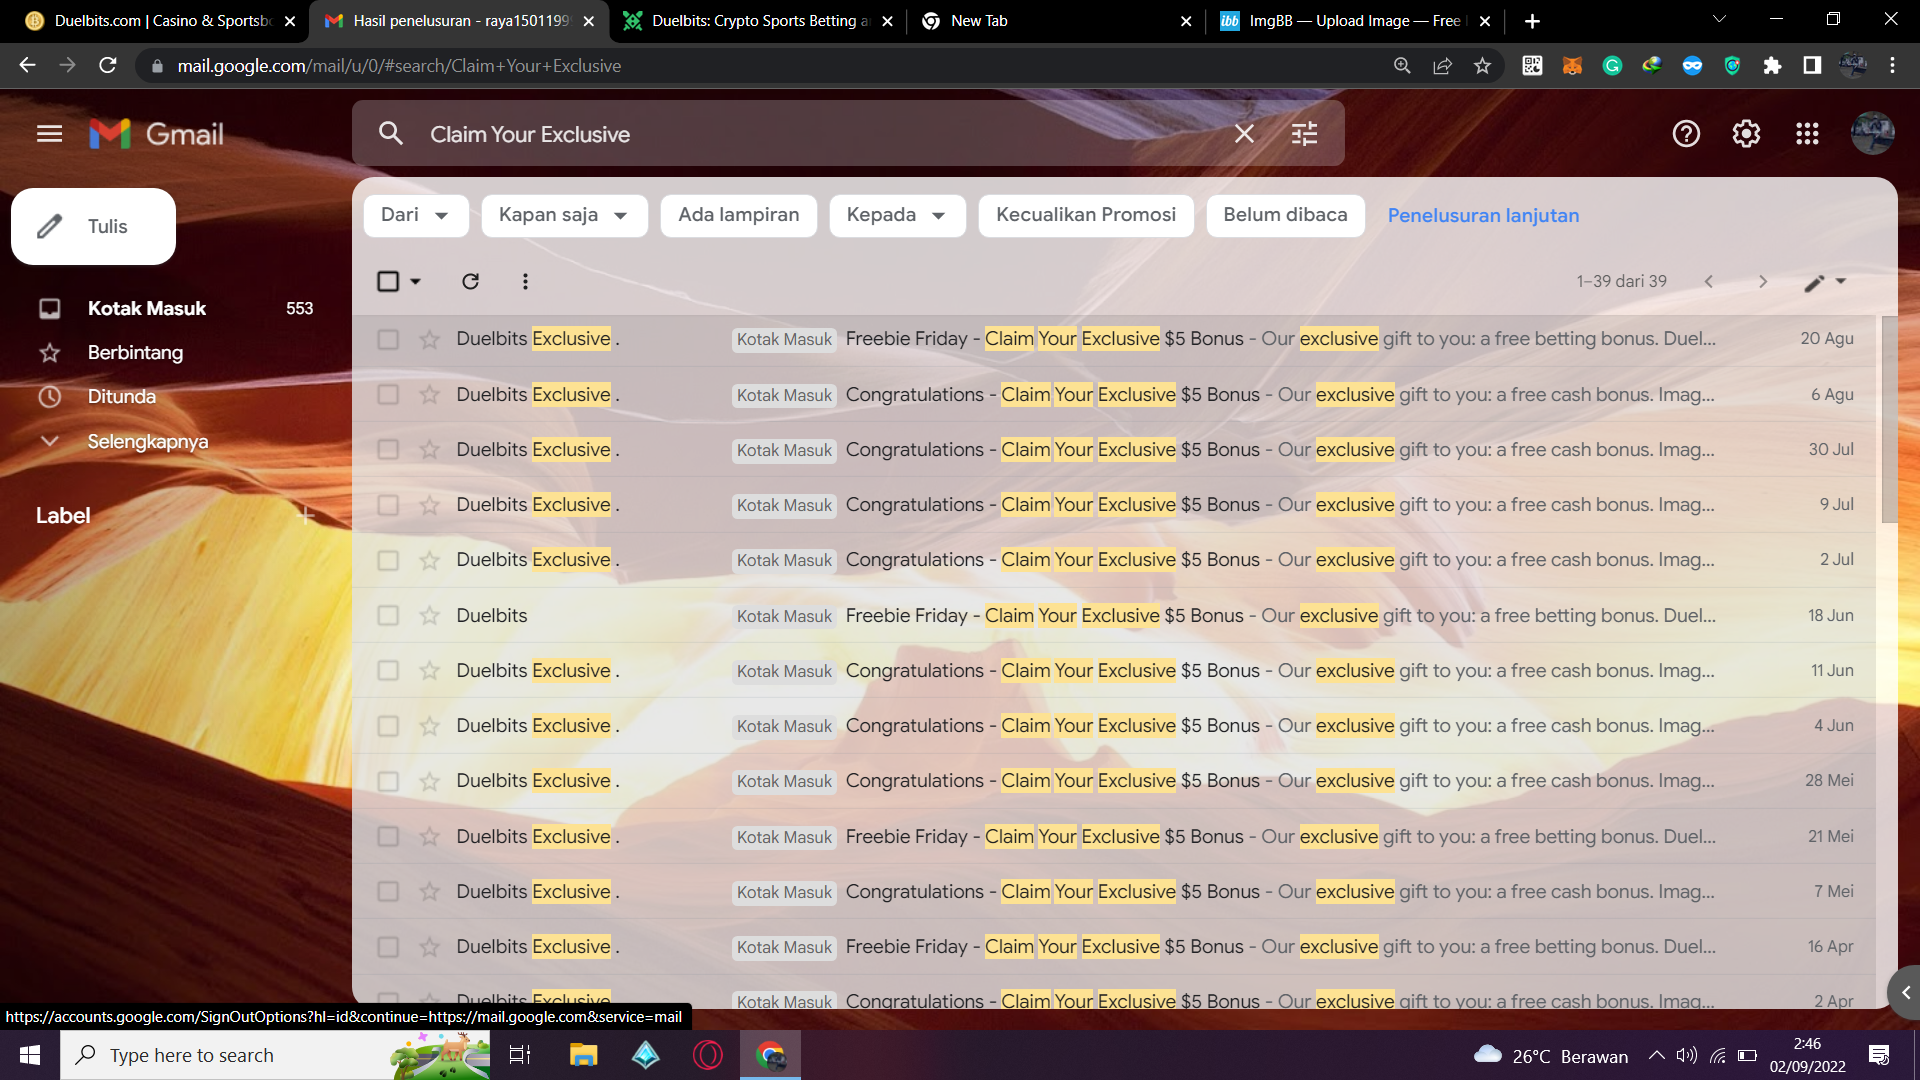Click the MetaMask fox extension icon
The height and width of the screenshot is (1080, 1920).
[1572, 66]
